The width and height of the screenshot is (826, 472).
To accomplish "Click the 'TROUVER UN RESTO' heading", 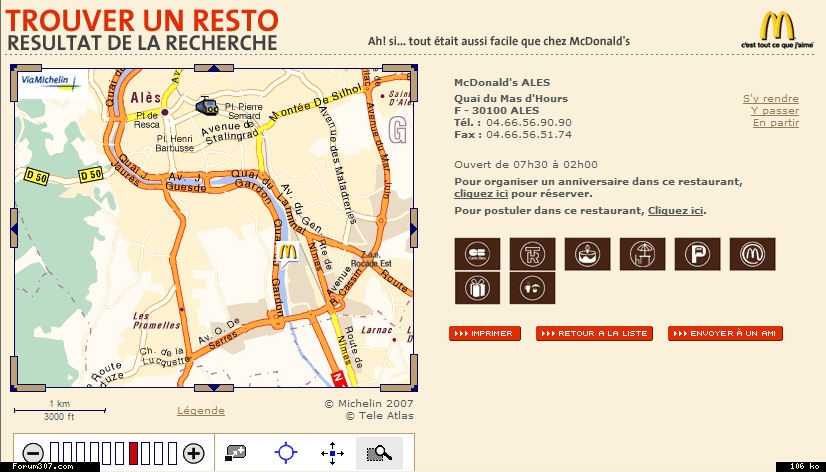I will (142, 20).
